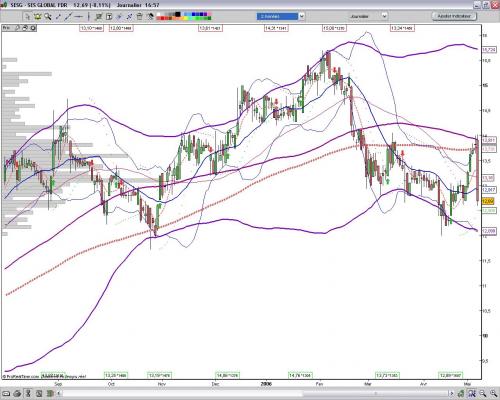Viewport: 500px width, 400px height.
Task: Click the zoom out magnifier at bottom right
Action: (x=483, y=394)
